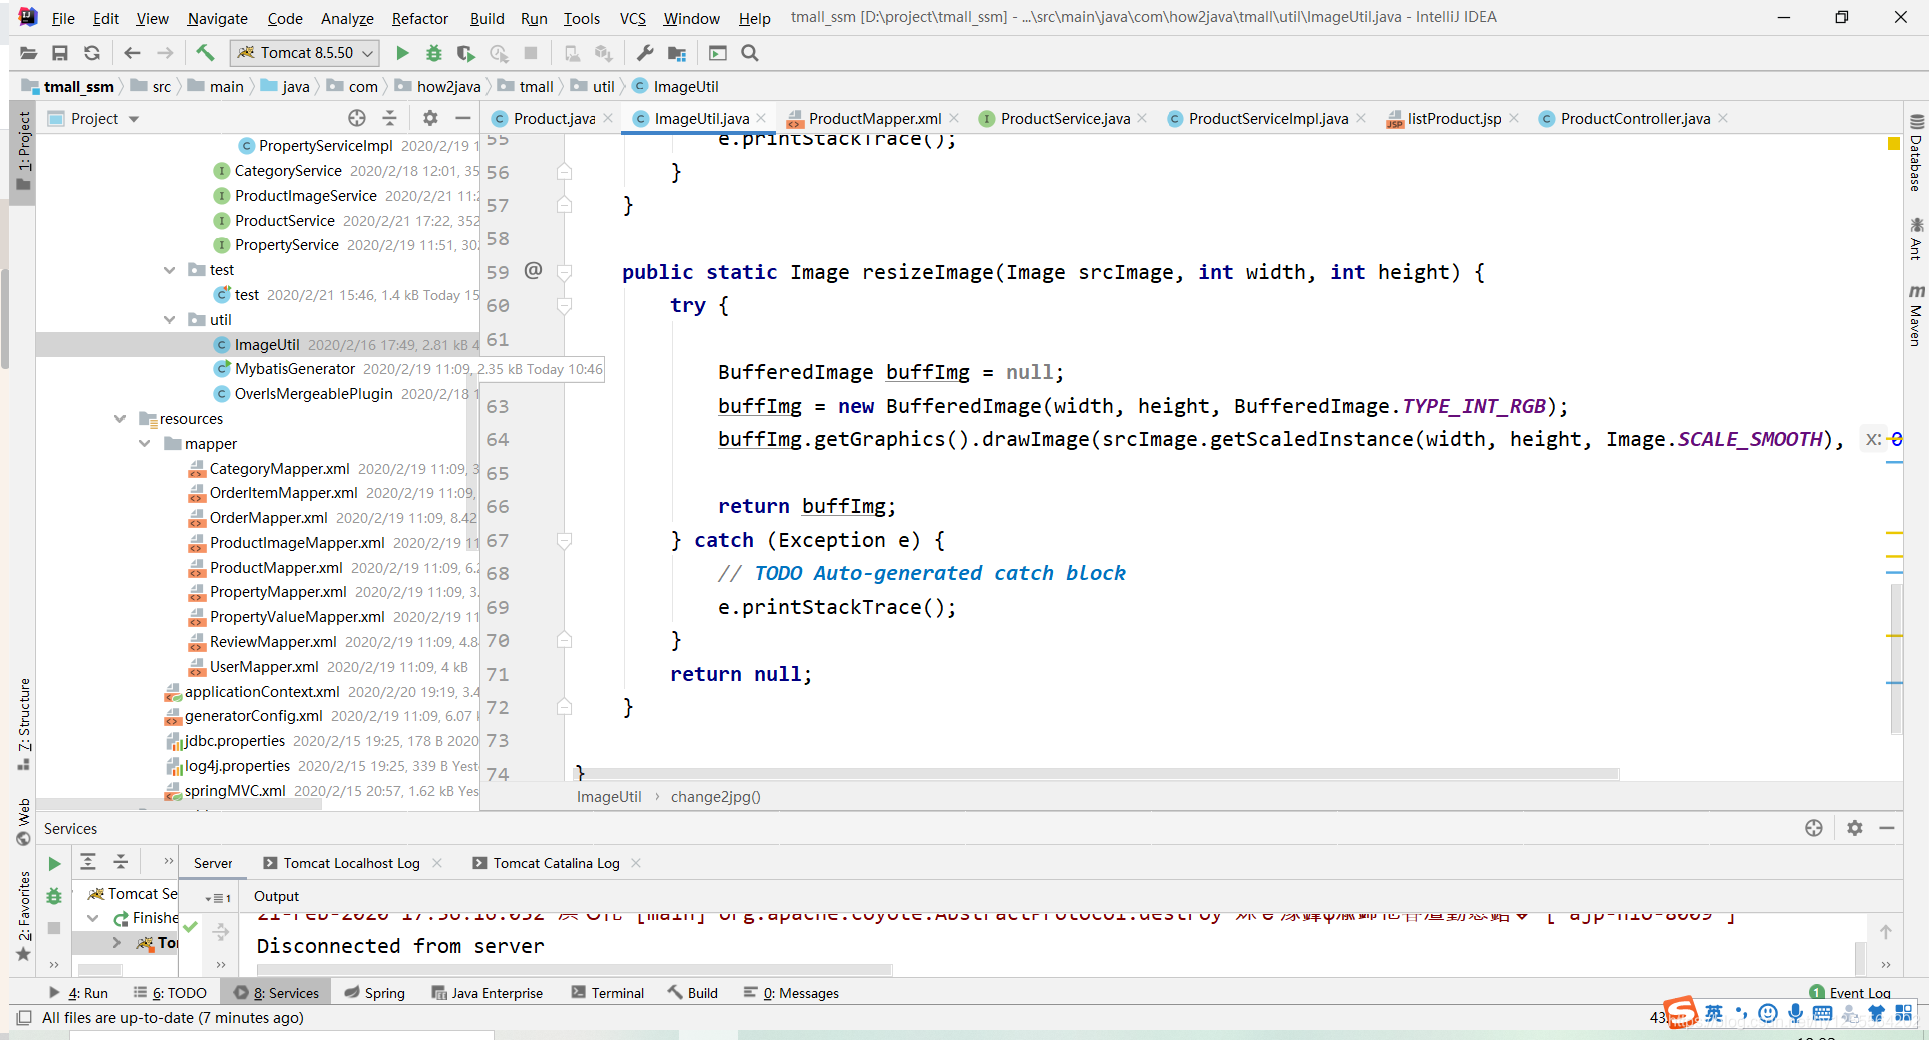Viewport: 1930px width, 1040px height.
Task: Open the Project panel gear options
Action: (430, 118)
